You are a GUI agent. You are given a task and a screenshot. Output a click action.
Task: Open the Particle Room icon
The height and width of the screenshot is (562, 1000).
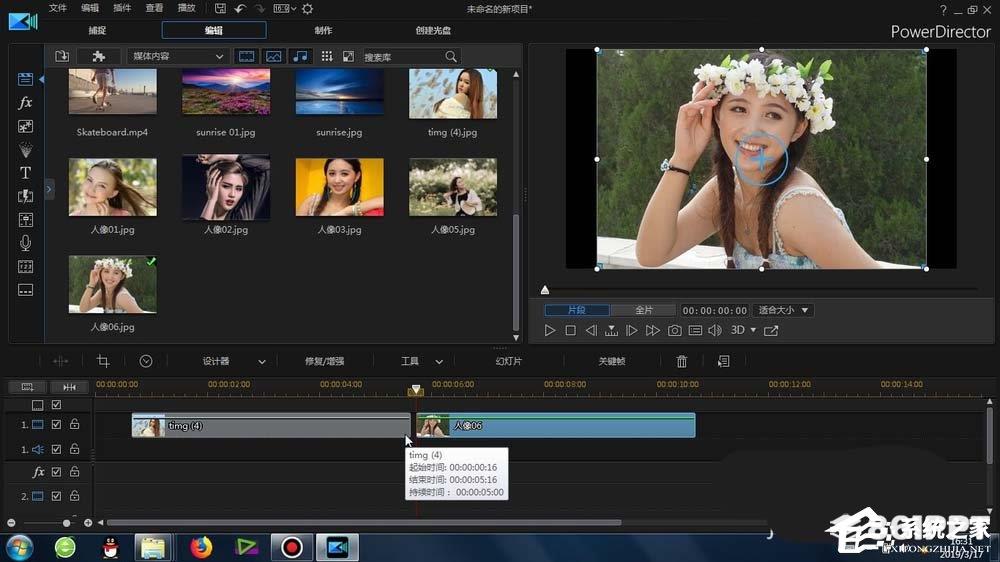click(x=25, y=150)
